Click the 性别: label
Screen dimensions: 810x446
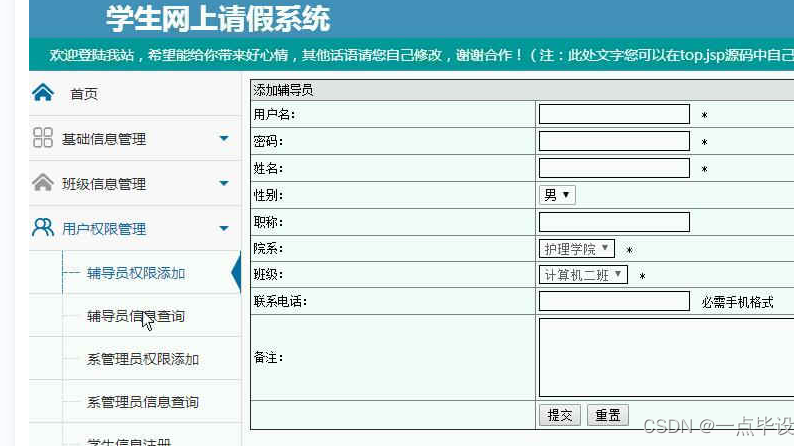pyautogui.click(x=268, y=195)
